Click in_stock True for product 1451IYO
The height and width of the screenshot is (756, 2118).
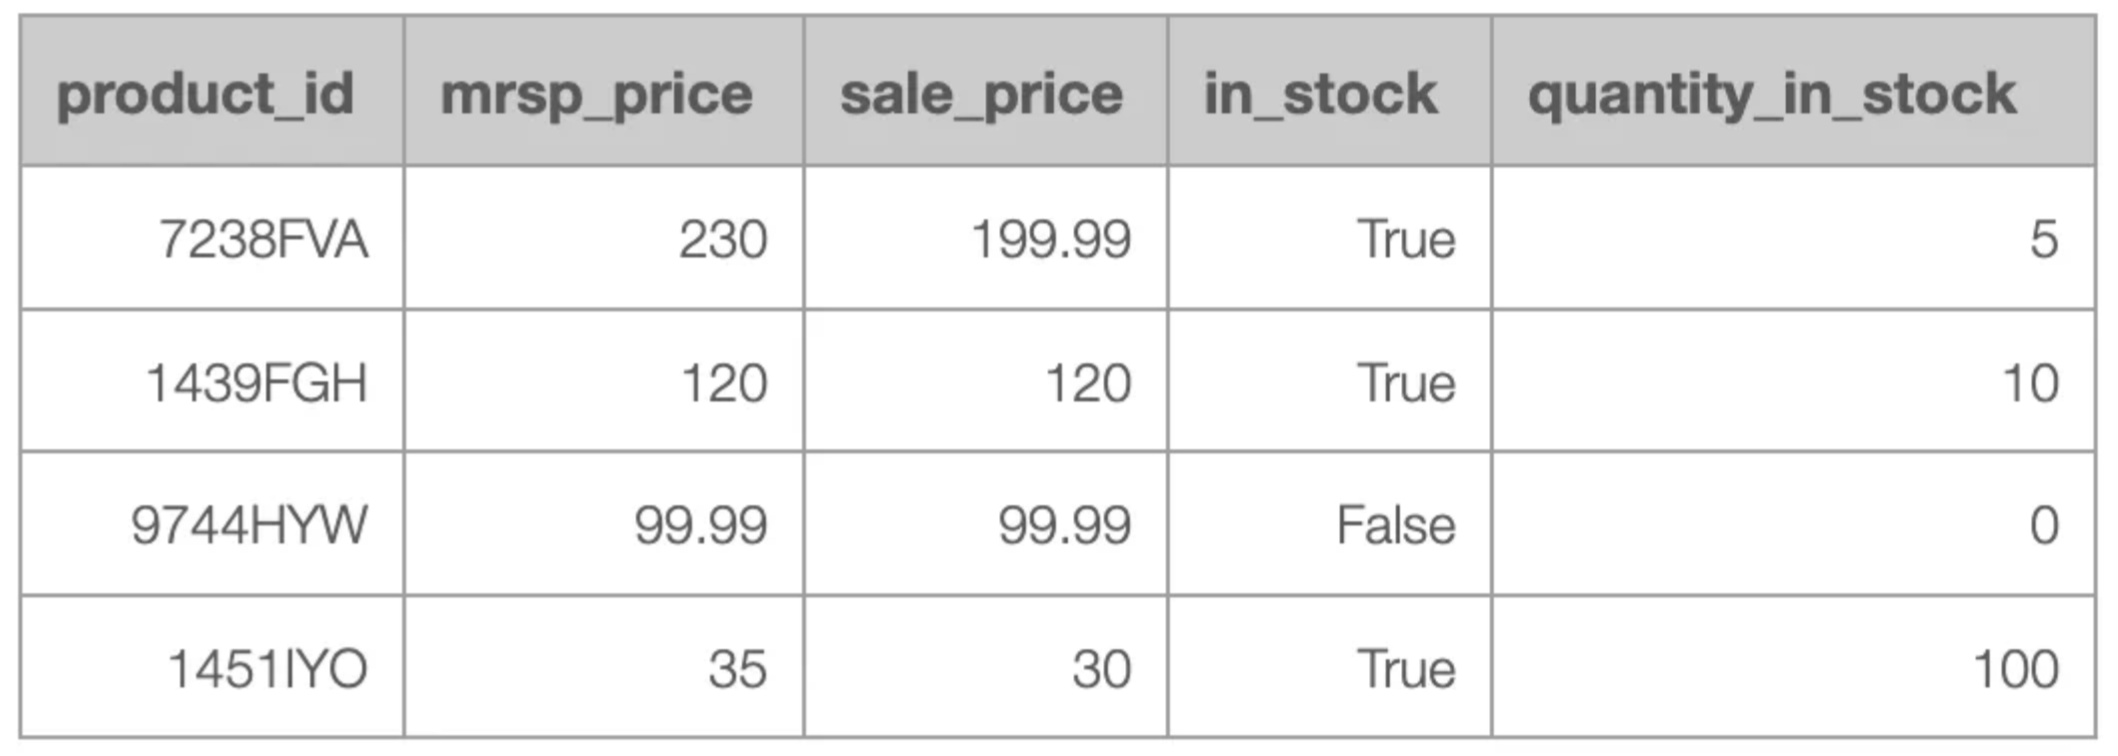[x=1405, y=669]
